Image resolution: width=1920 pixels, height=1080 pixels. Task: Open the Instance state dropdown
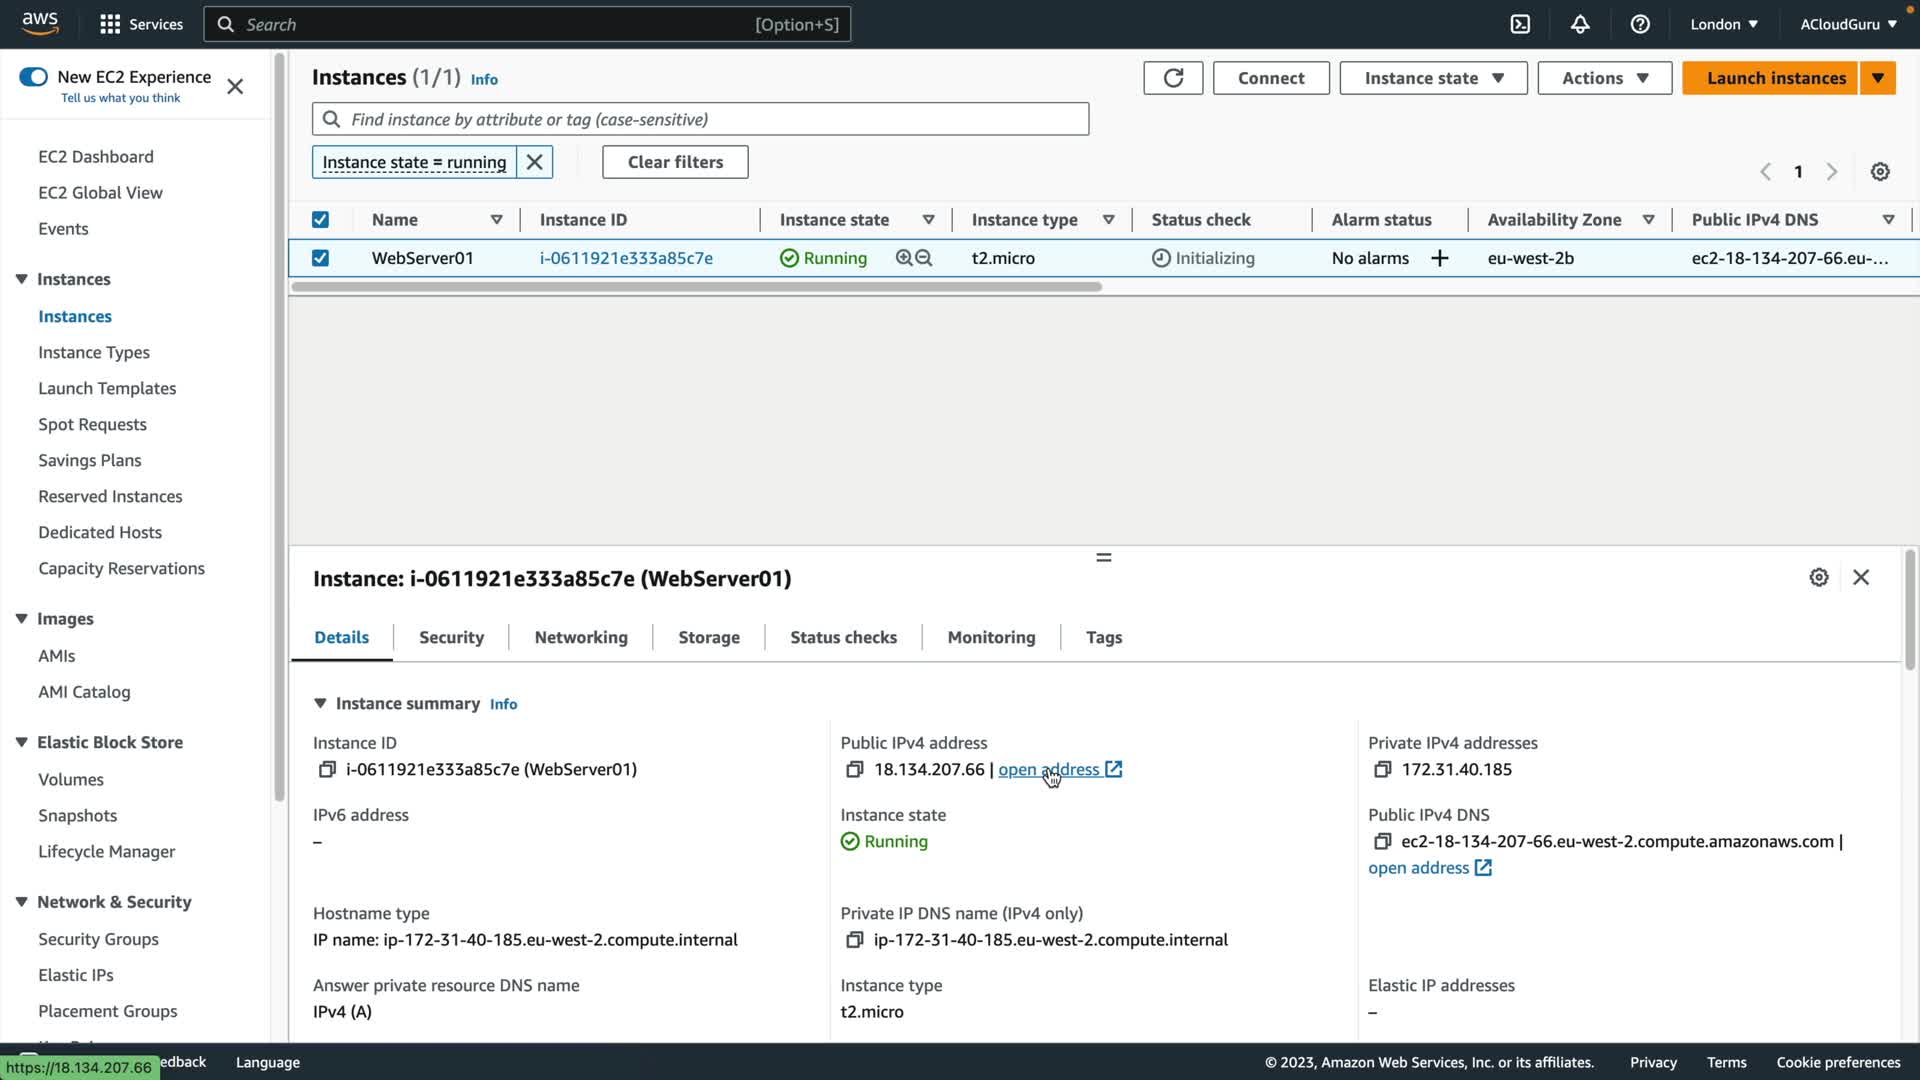point(1433,78)
